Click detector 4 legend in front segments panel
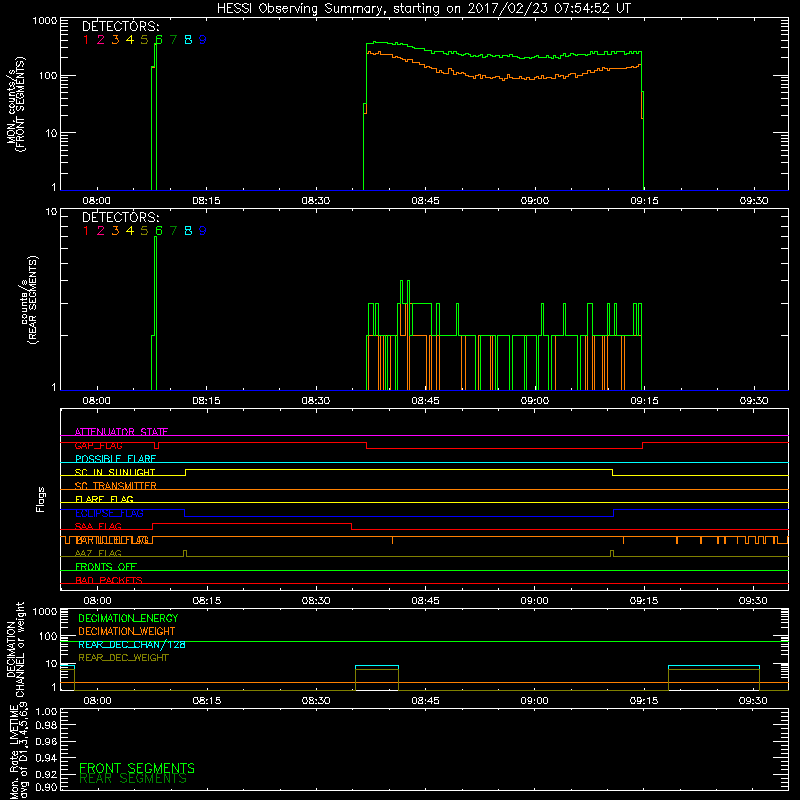Image resolution: width=800 pixels, height=800 pixels. click(130, 40)
